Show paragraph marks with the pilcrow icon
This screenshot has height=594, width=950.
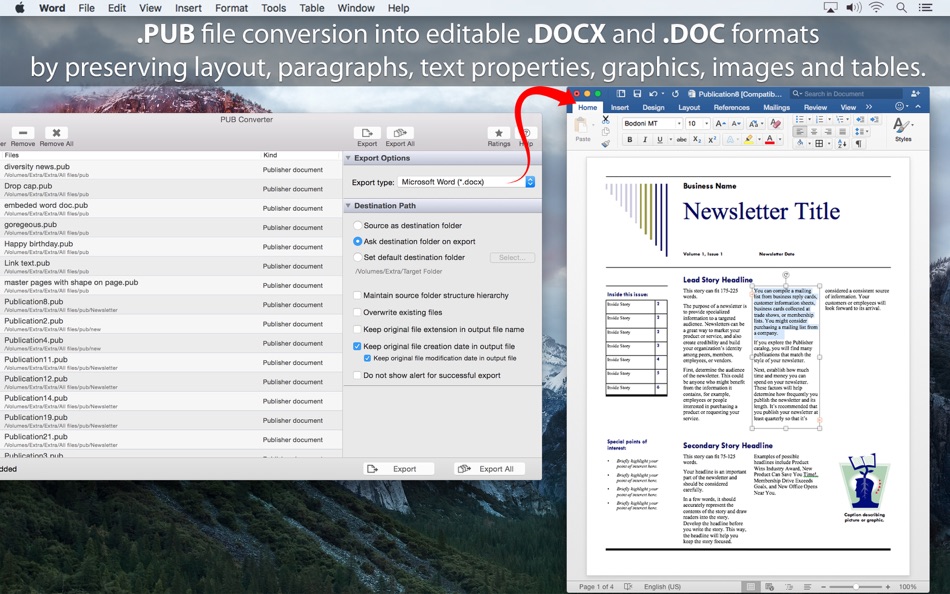[858, 144]
